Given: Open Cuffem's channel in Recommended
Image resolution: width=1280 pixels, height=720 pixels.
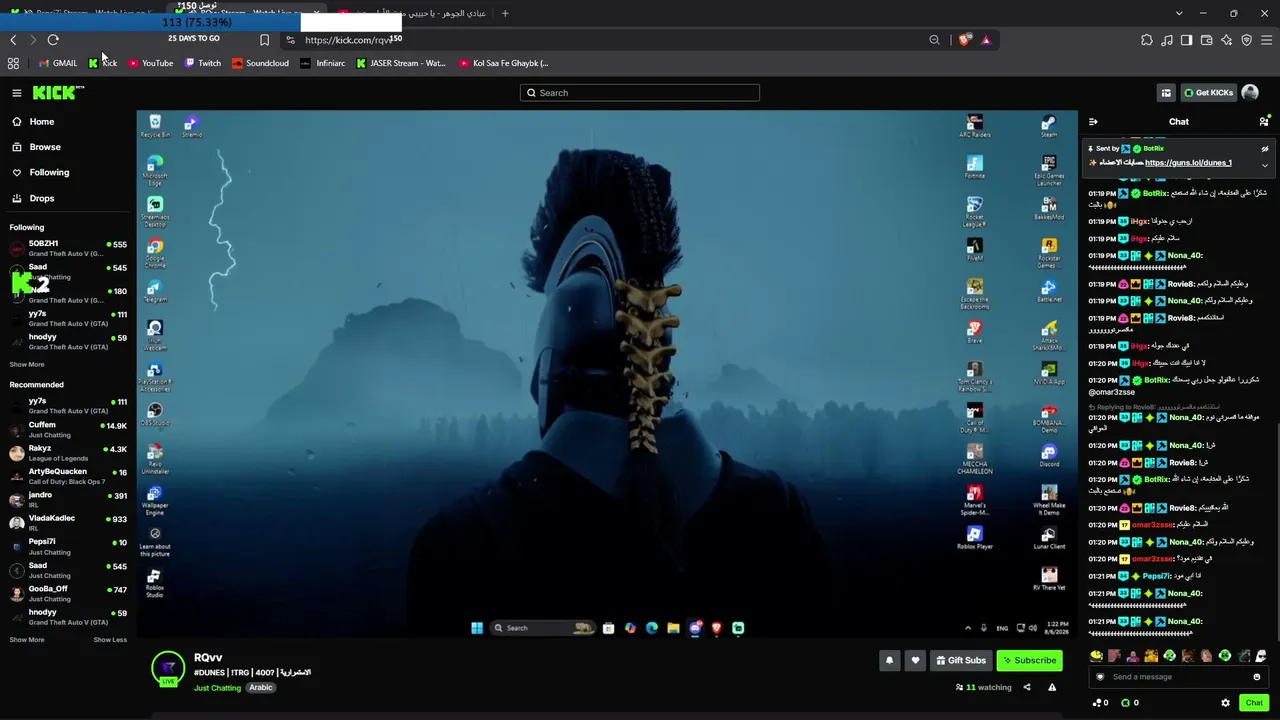Looking at the screenshot, I should 68,430.
